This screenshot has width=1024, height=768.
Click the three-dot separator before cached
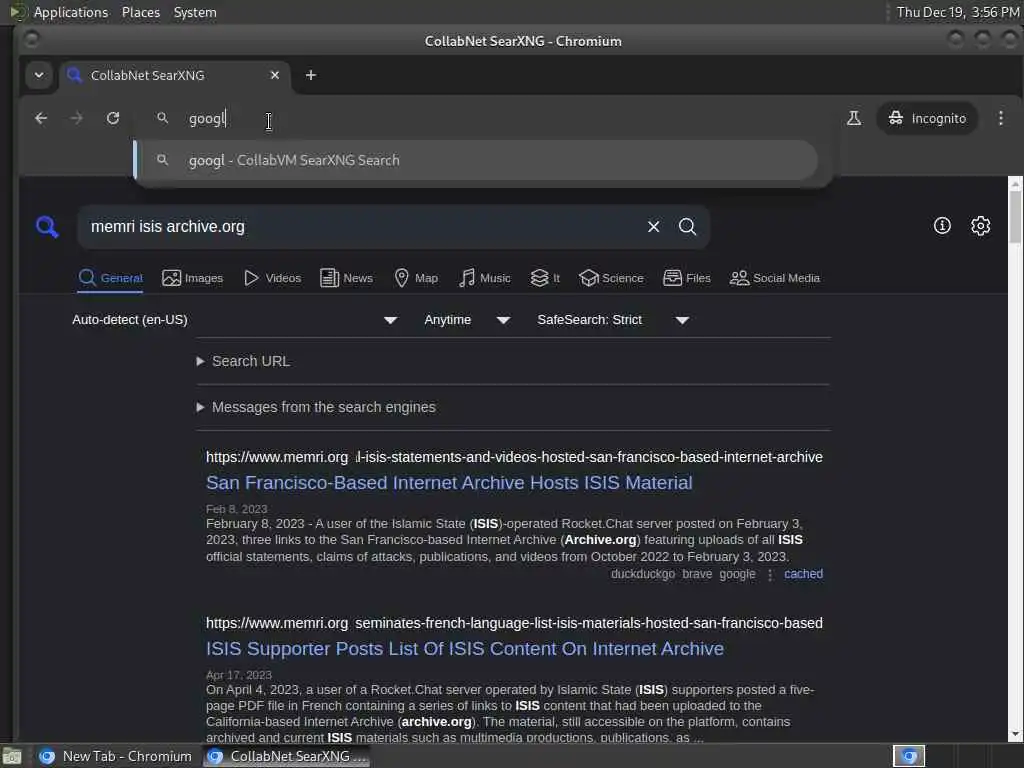tap(770, 575)
